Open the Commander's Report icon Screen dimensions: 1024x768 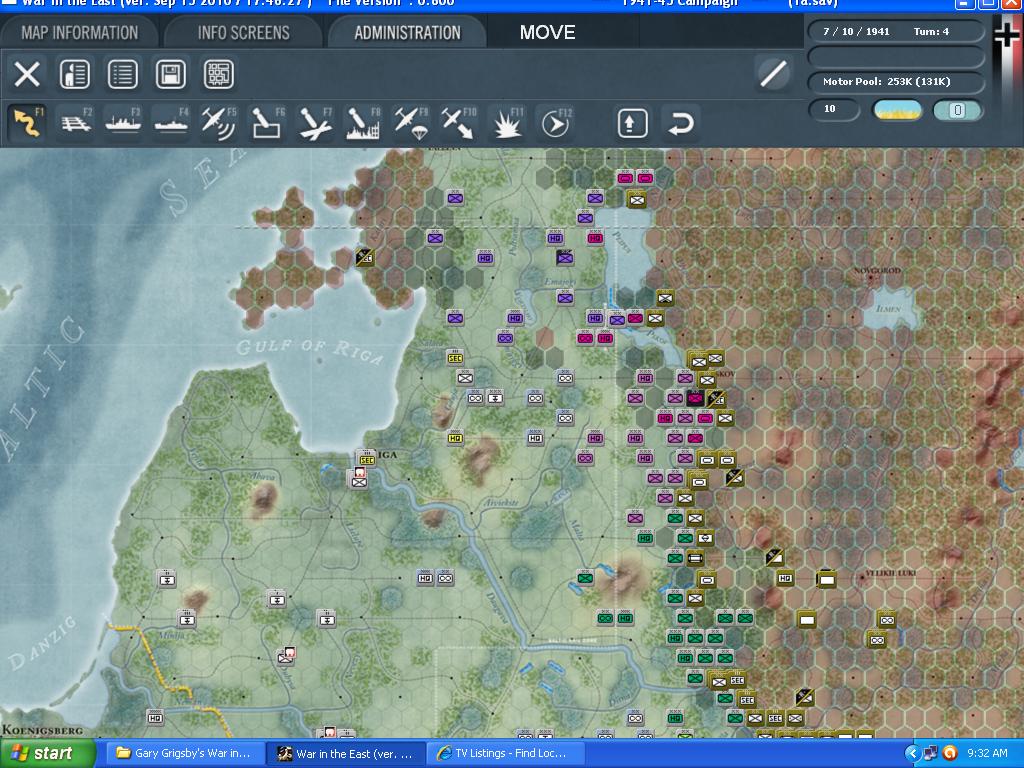74,74
